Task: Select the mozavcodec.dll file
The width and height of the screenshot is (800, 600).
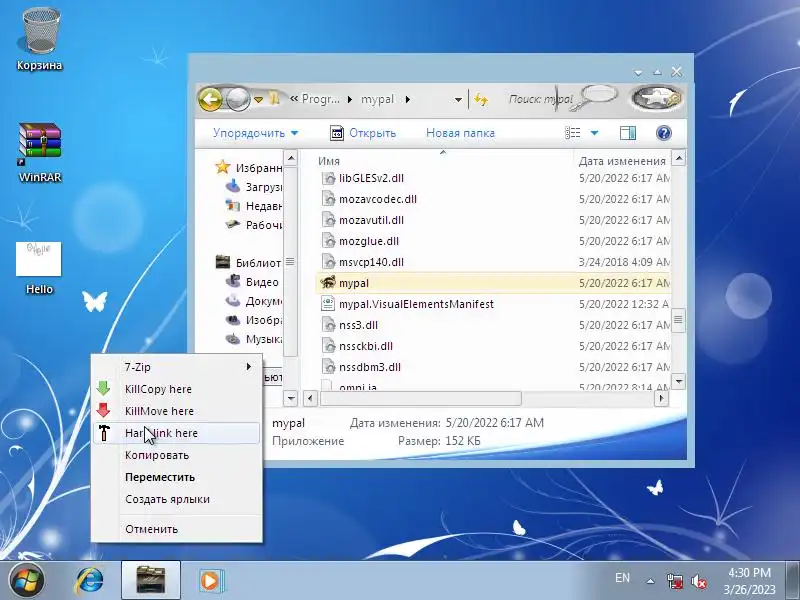Action: point(378,199)
